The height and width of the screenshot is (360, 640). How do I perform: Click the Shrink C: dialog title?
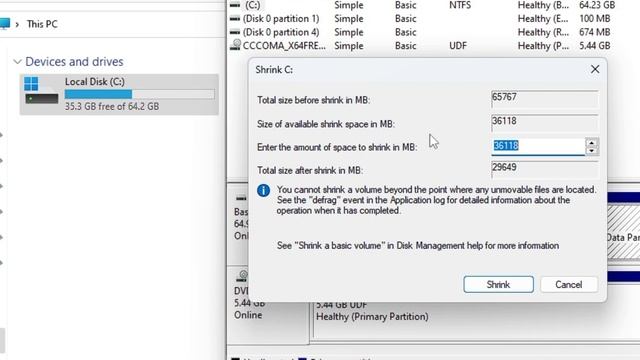click(274, 70)
